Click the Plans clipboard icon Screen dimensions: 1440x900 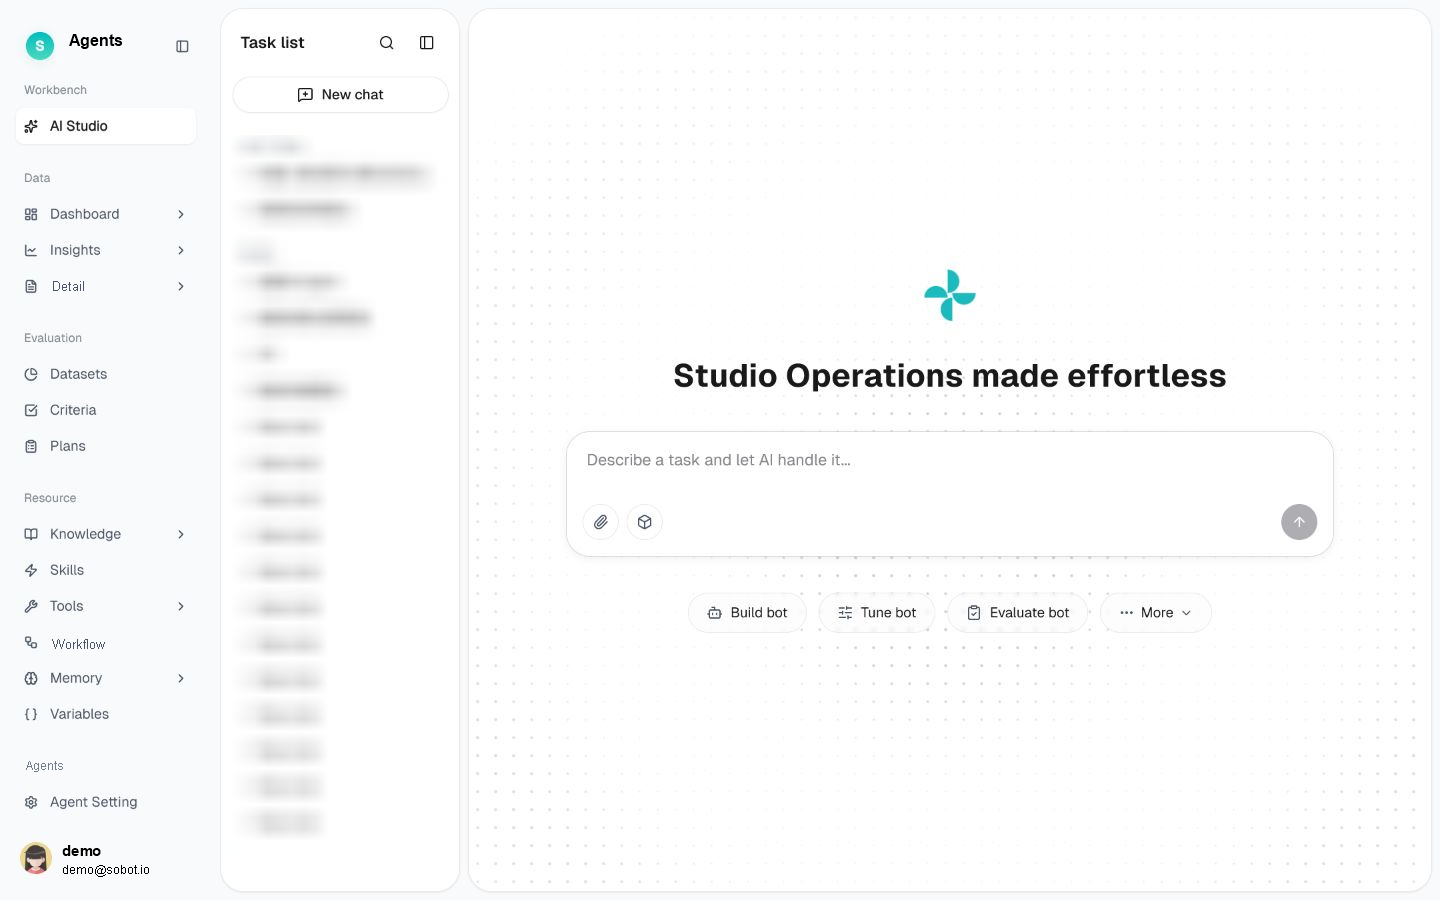click(x=31, y=446)
